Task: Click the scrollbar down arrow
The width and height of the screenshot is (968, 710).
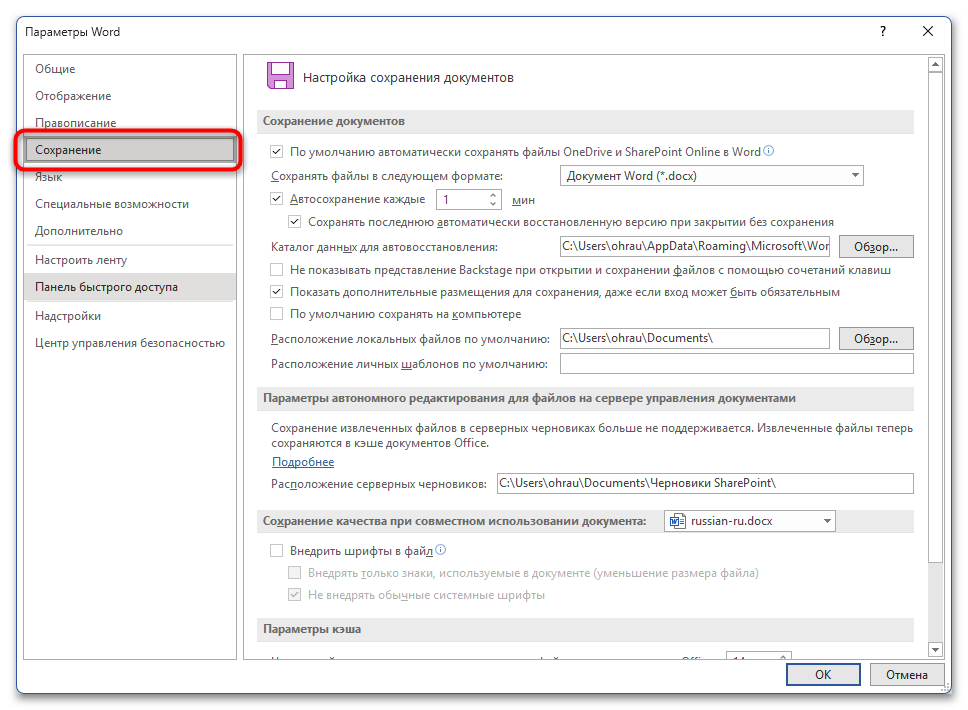Action: [x=935, y=649]
